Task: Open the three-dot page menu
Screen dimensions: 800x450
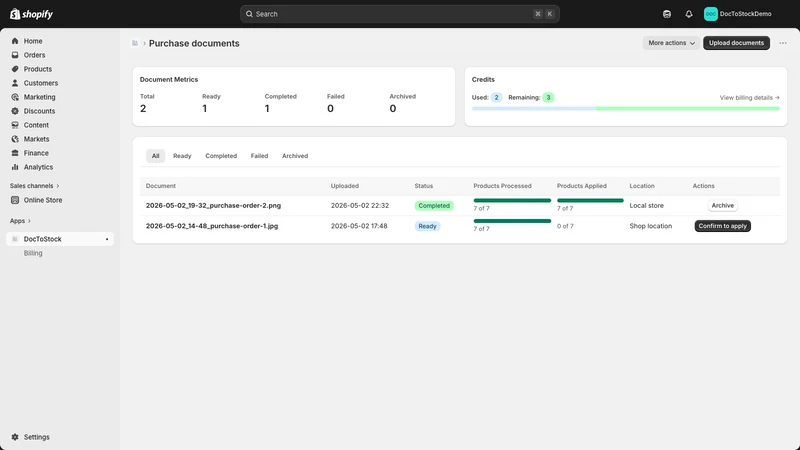Action: click(x=783, y=43)
